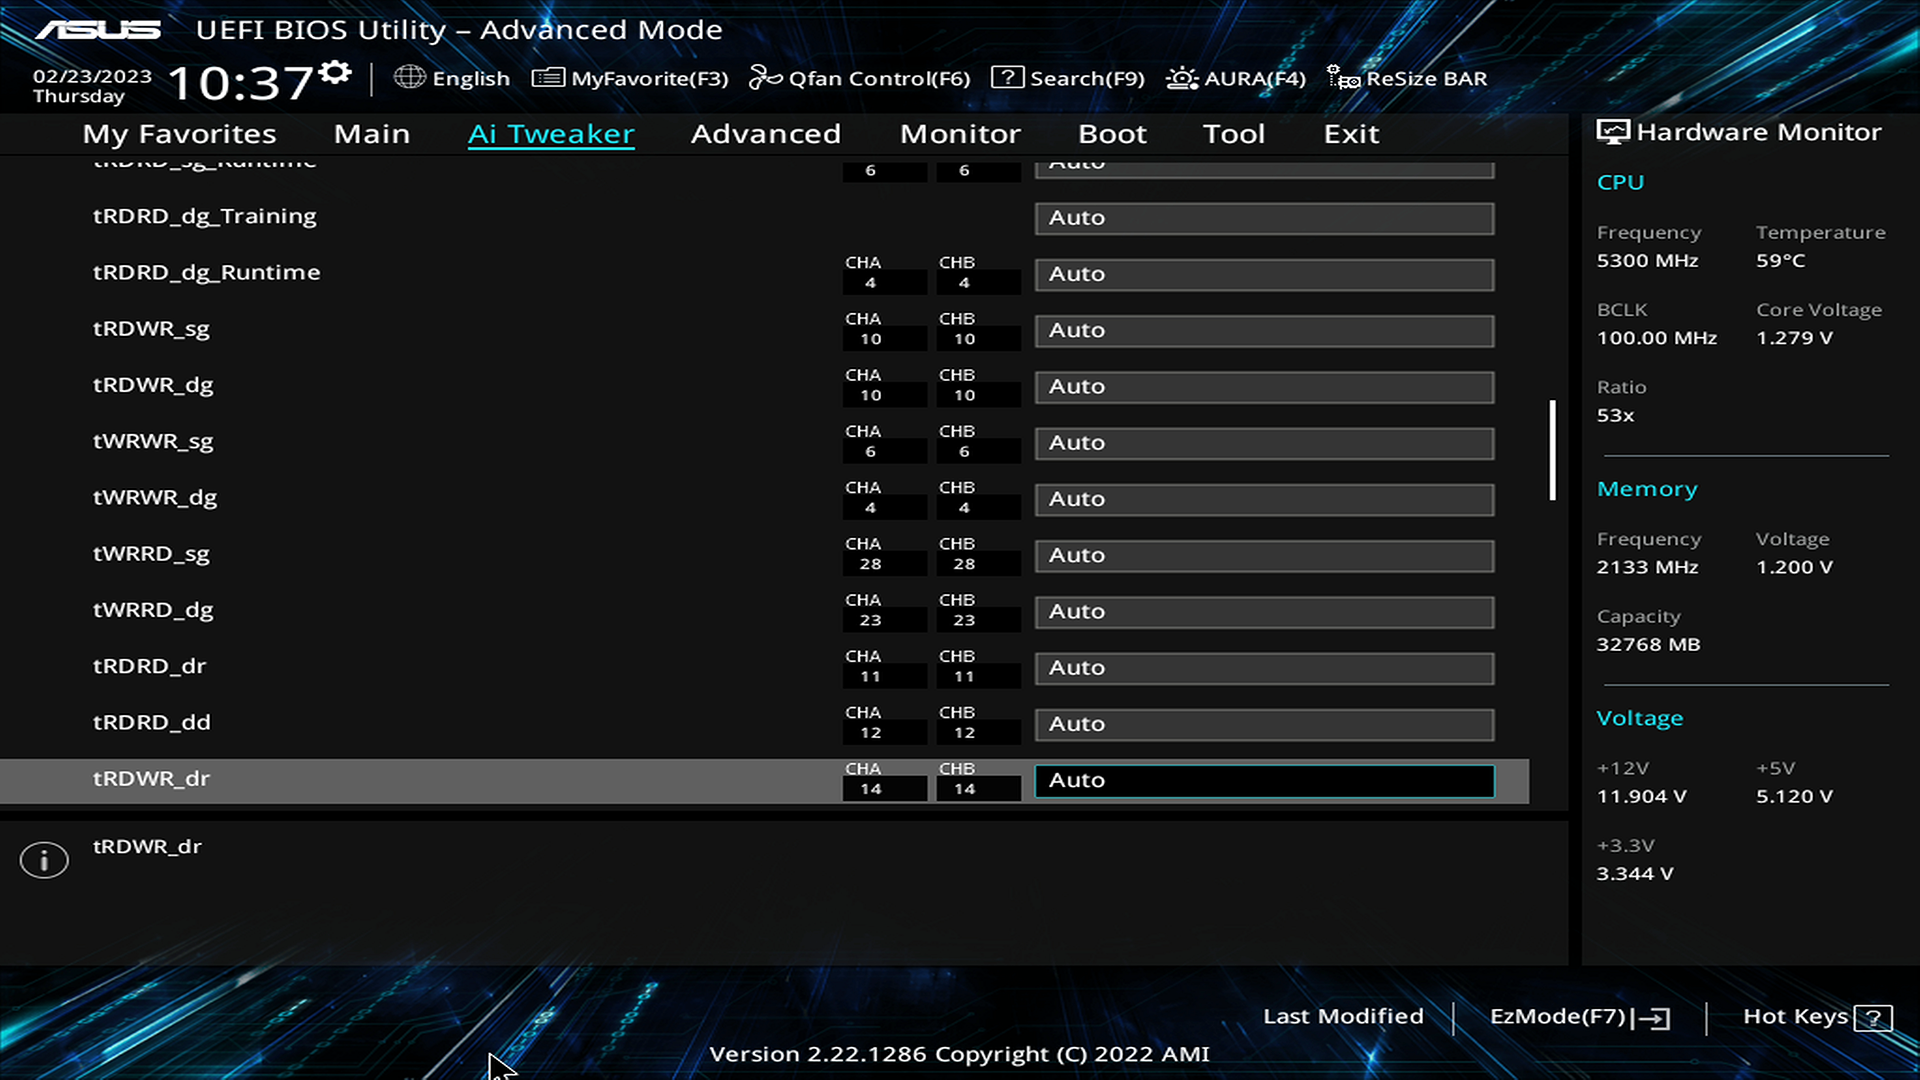Switch to the Advanced tab
Viewport: 1920px width, 1080px height.
766,133
